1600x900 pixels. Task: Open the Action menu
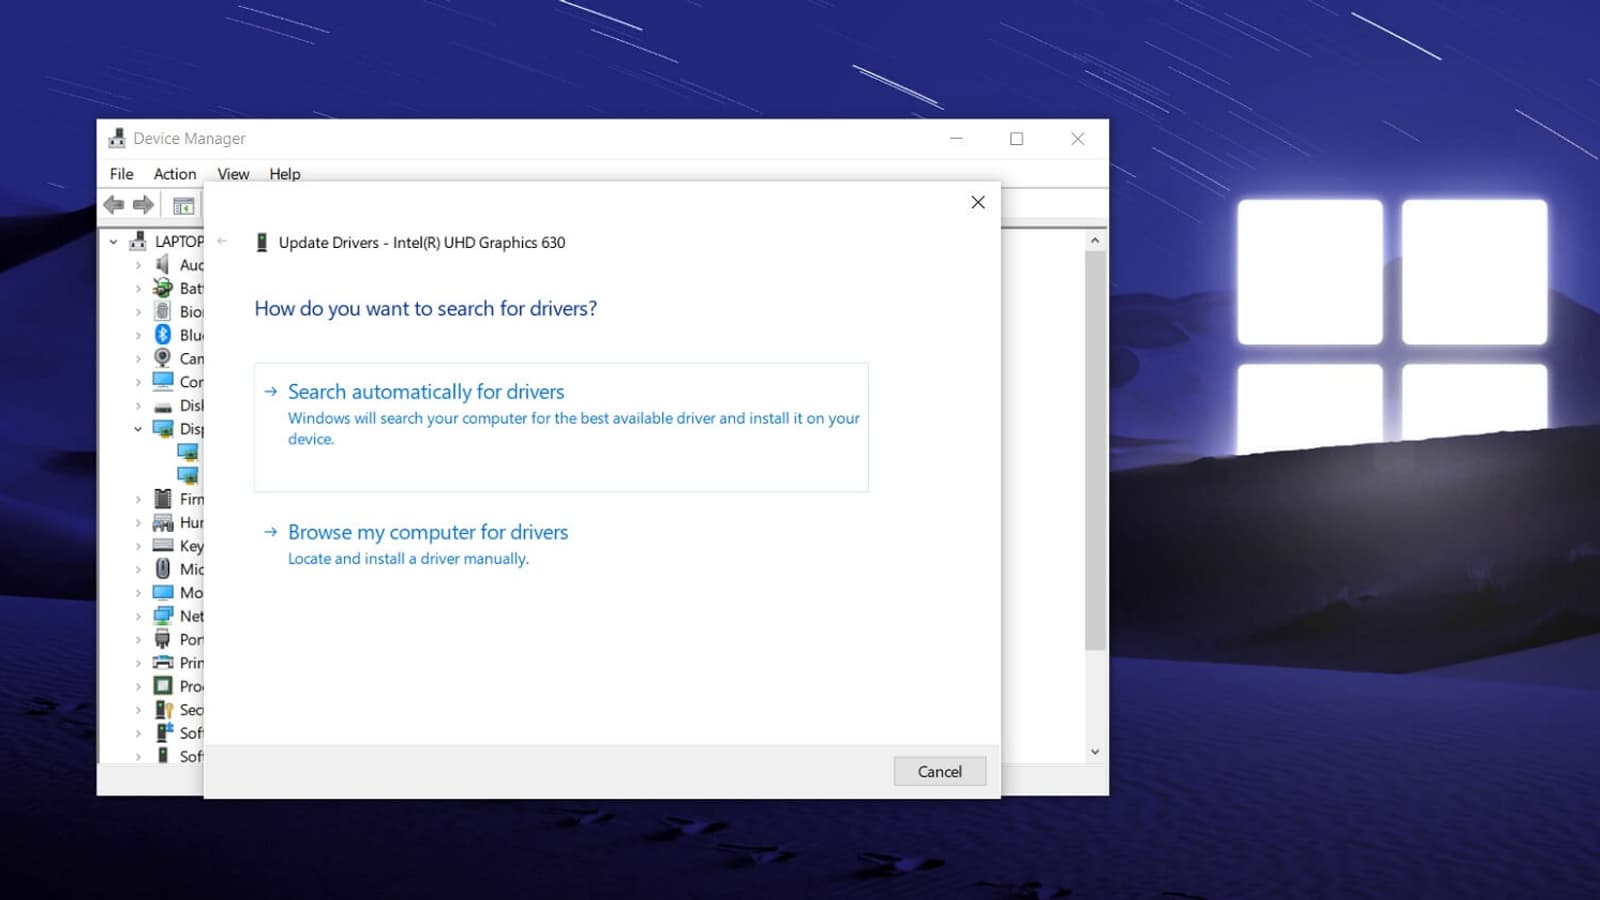[175, 174]
